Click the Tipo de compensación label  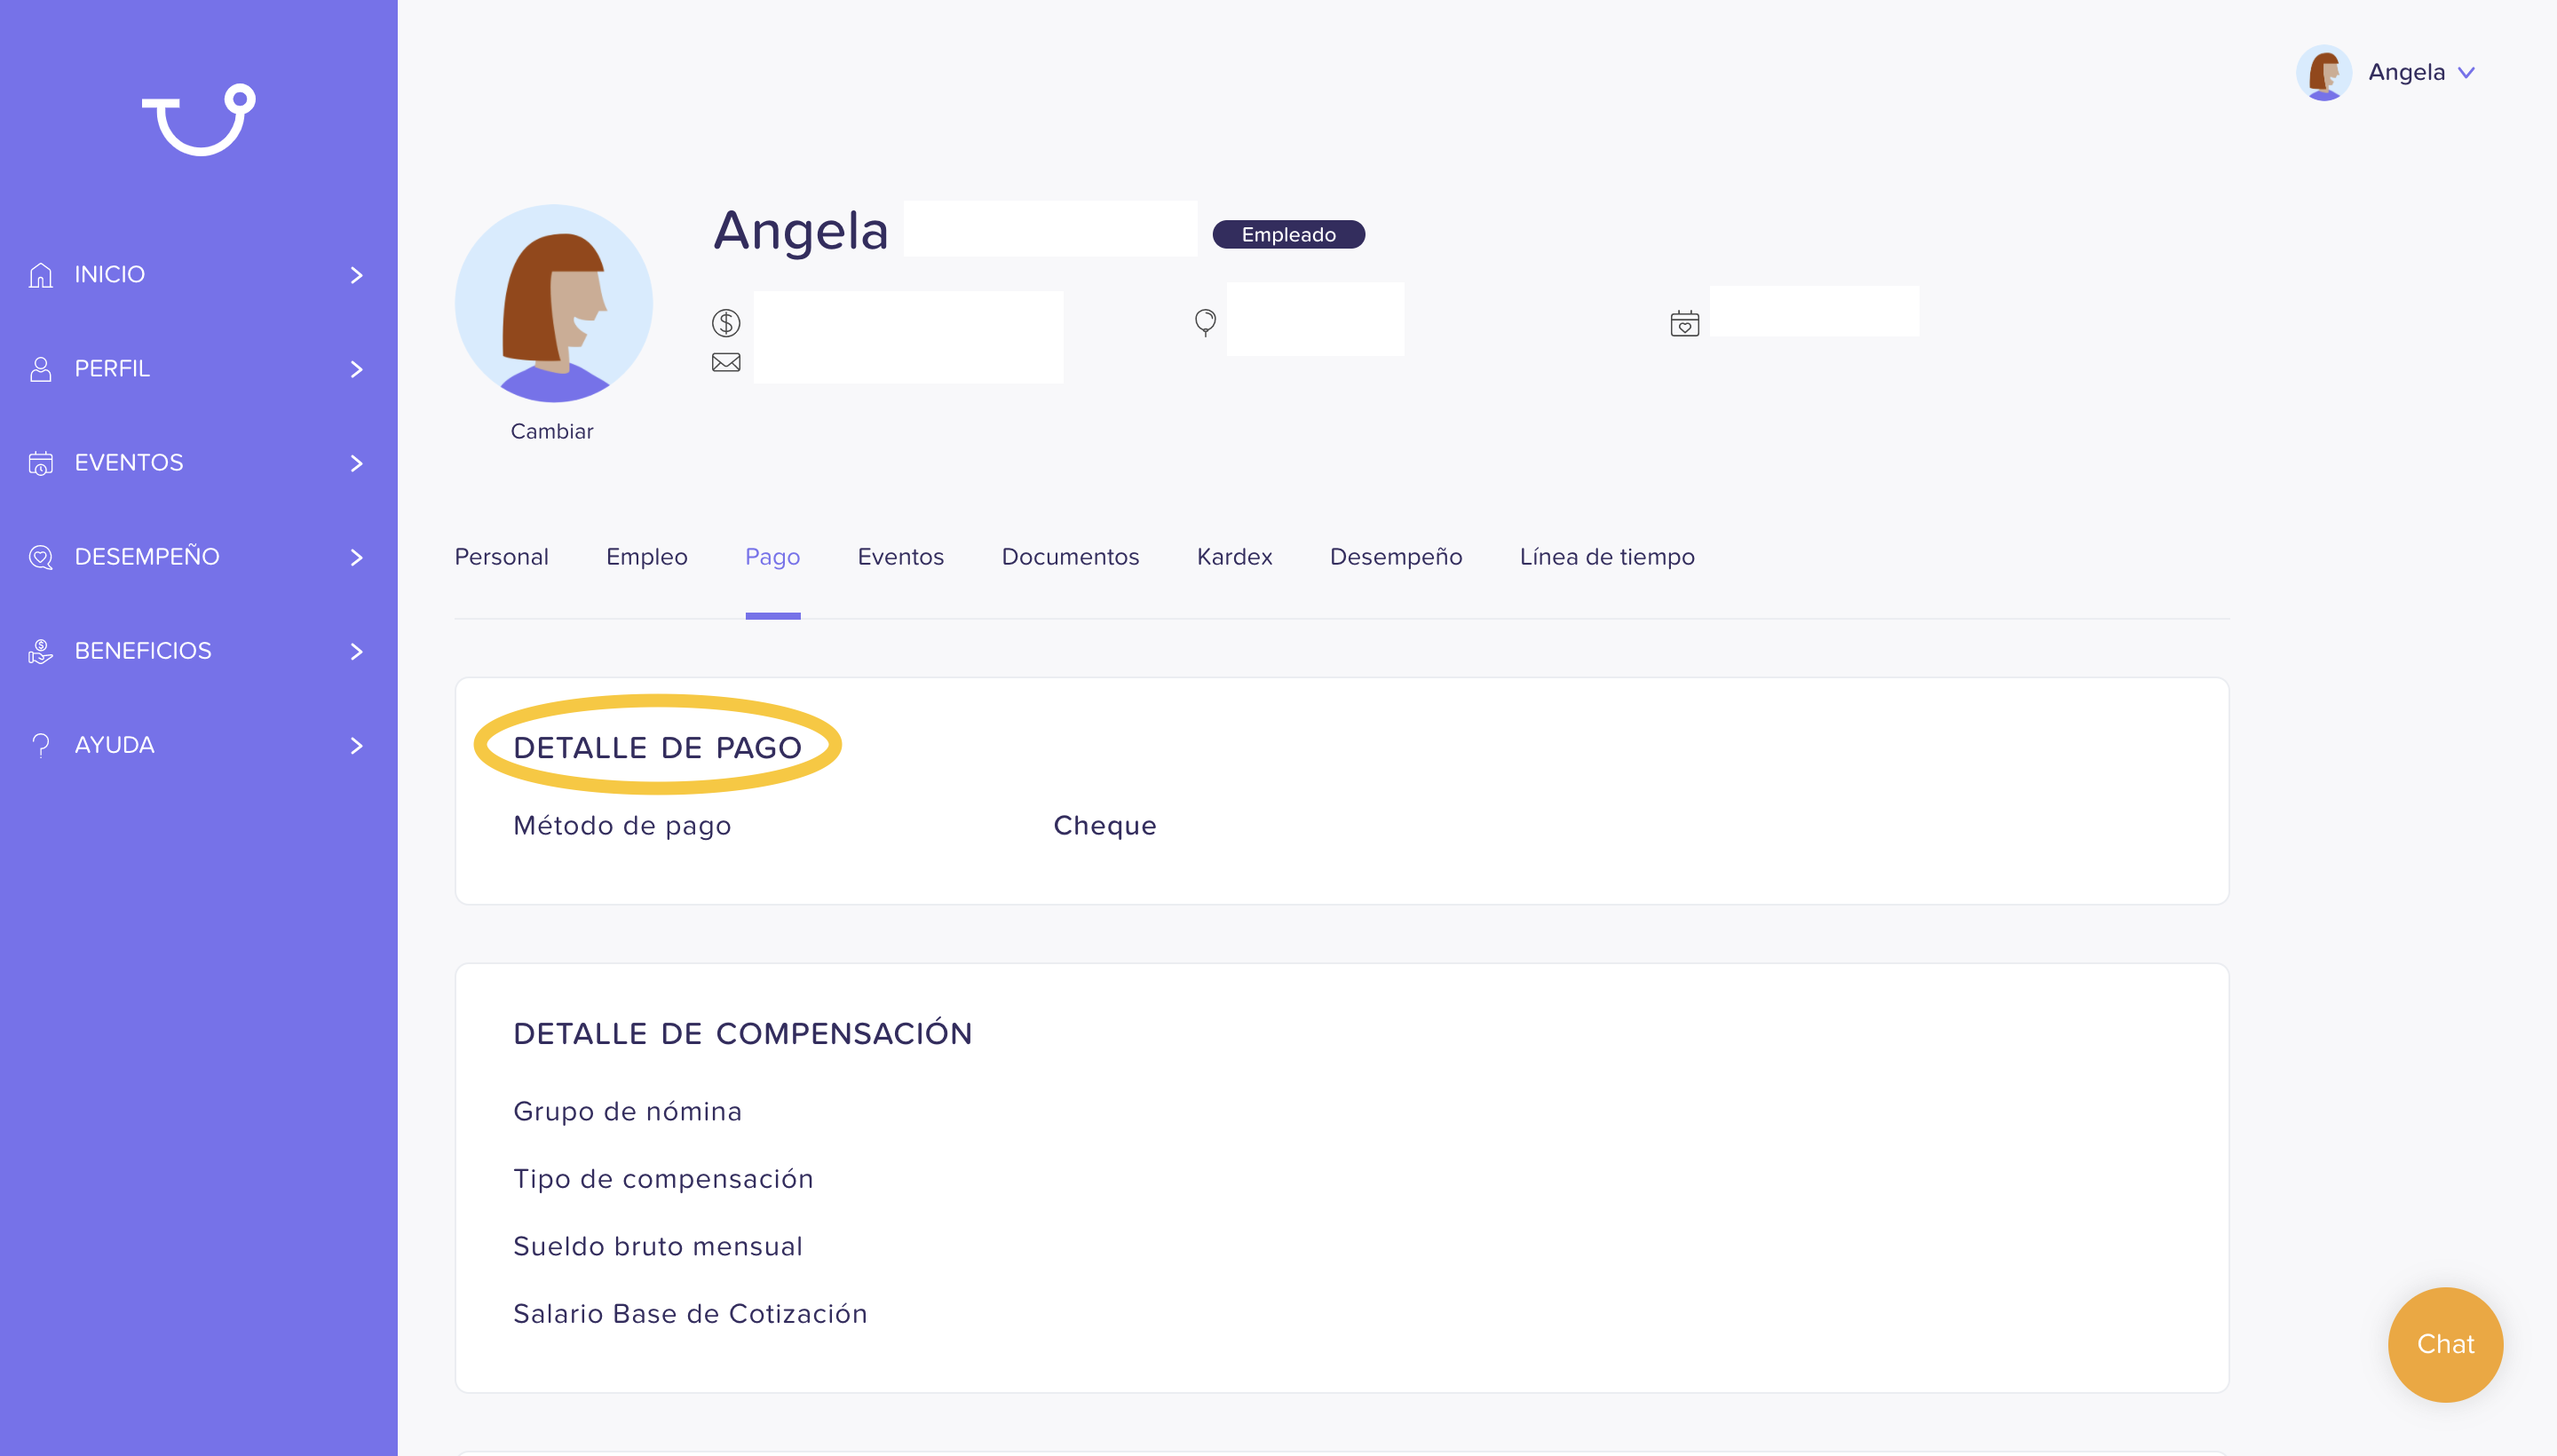point(663,1178)
